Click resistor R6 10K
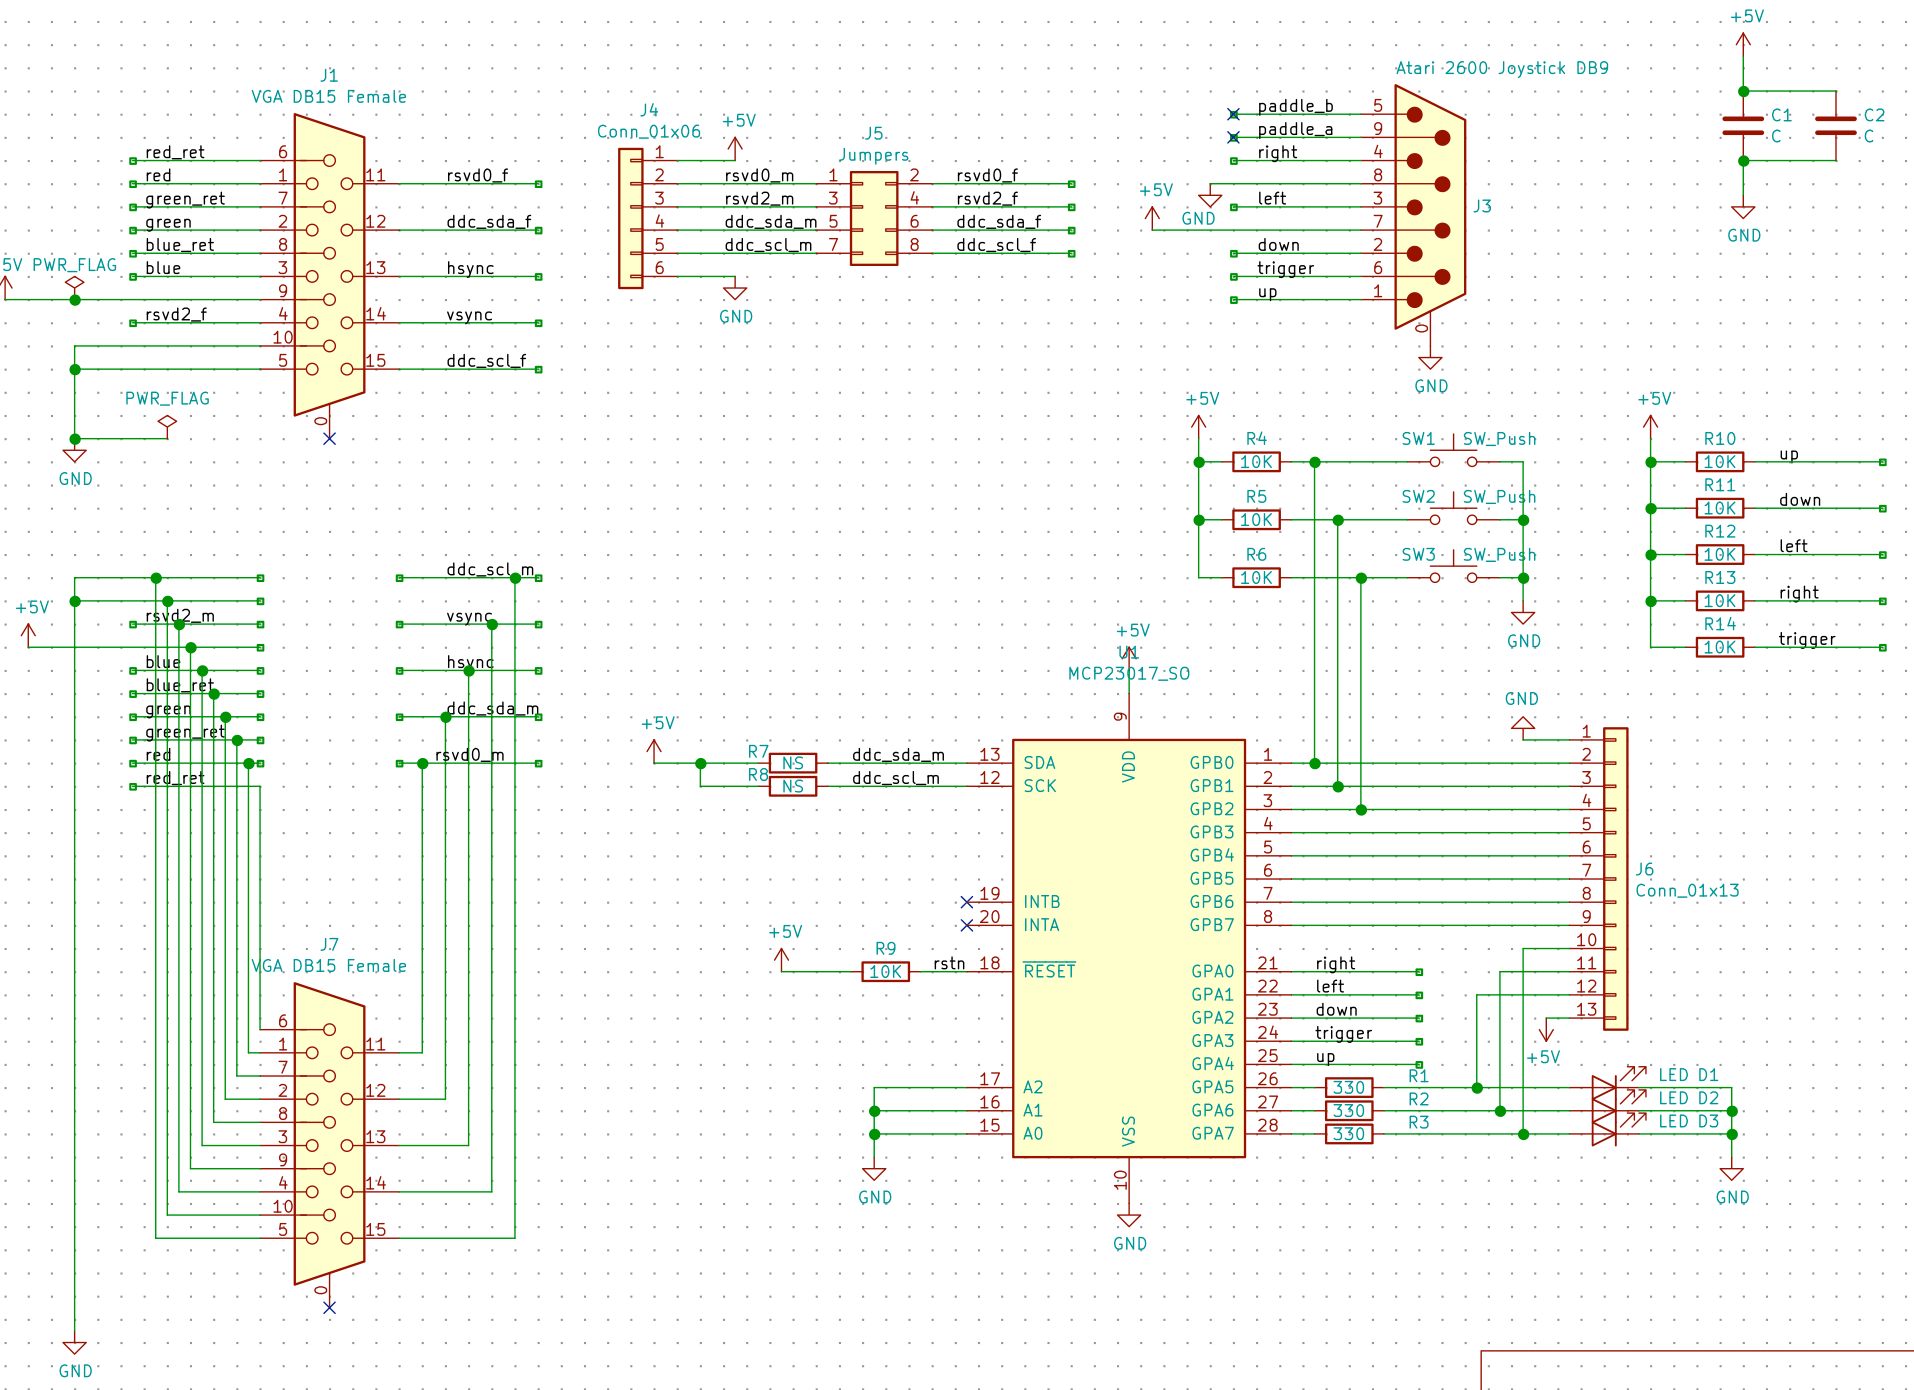Screen dimensions: 1914x1390 click(x=1256, y=578)
